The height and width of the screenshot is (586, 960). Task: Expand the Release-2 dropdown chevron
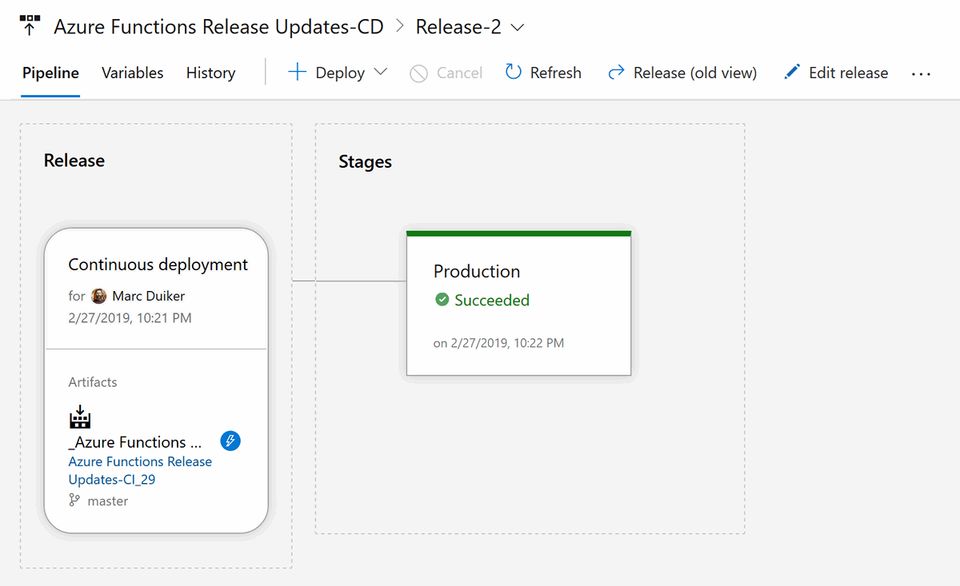tap(517, 28)
